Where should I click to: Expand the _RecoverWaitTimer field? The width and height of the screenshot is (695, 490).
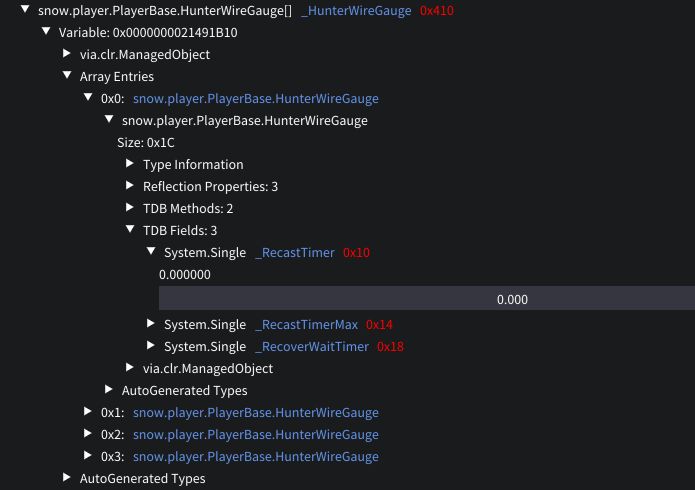pyautogui.click(x=151, y=346)
